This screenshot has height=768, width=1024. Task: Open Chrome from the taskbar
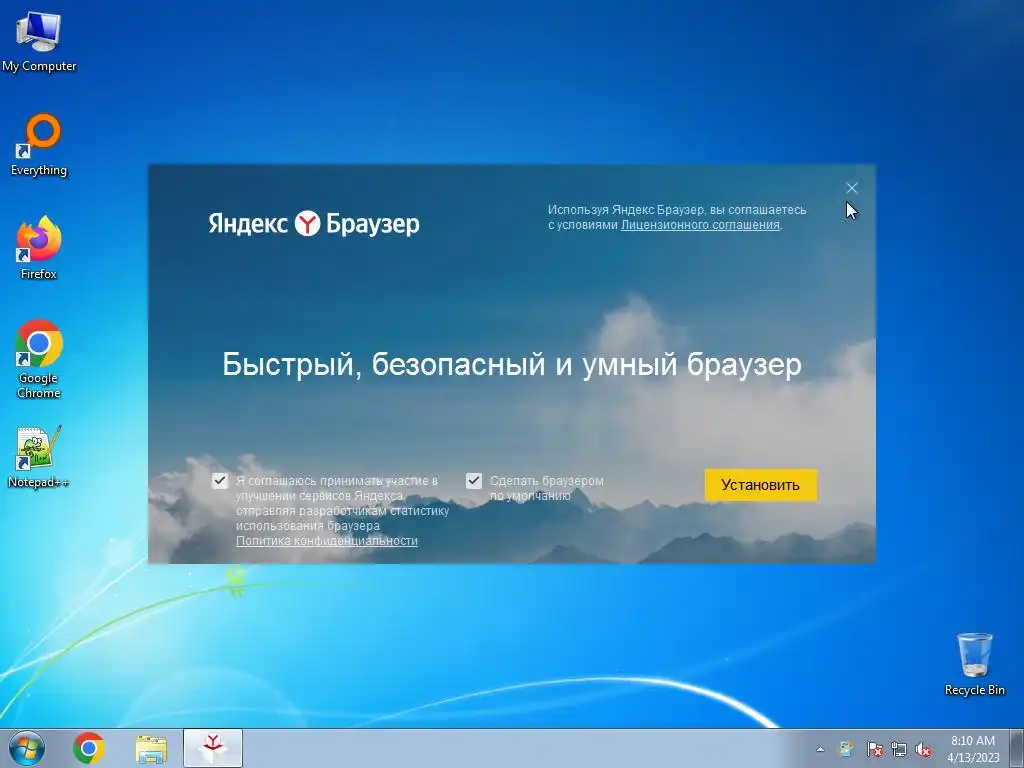pos(89,748)
